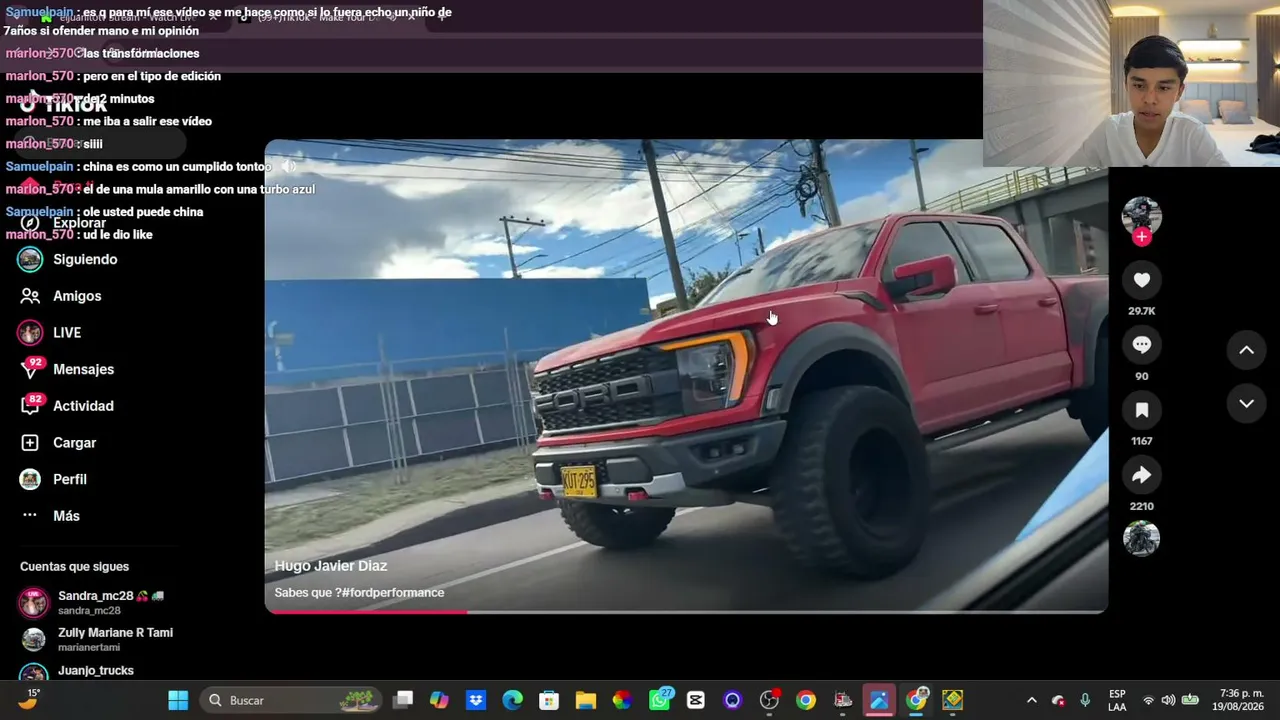Share the video with arrow icon
1280x720 pixels.
pyautogui.click(x=1141, y=475)
